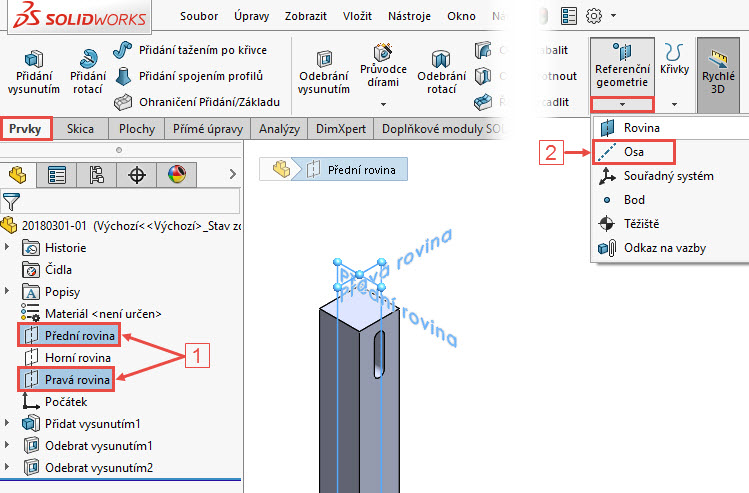Click the boundary cut icon below lofted cut
Screen dimensions: 749x493
pos(483,102)
